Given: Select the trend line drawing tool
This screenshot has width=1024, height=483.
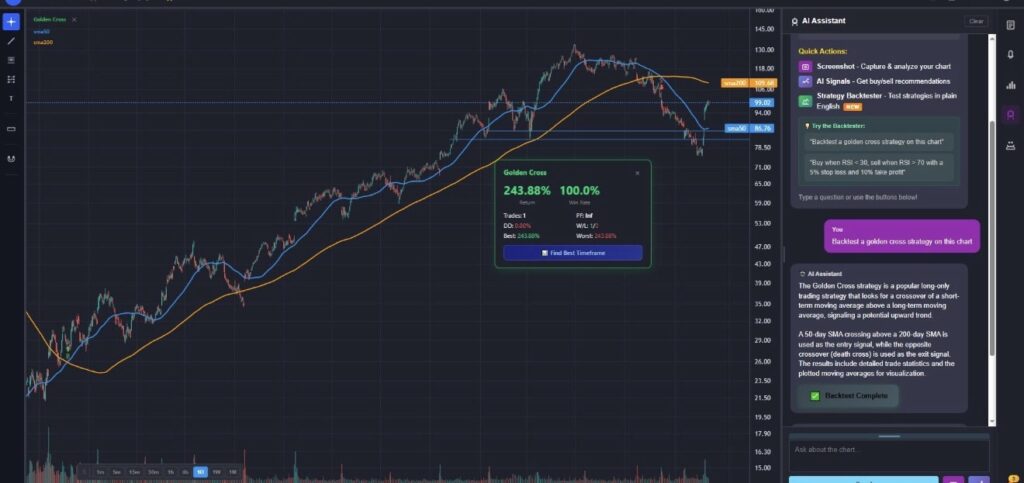Looking at the screenshot, I should pyautogui.click(x=11, y=41).
